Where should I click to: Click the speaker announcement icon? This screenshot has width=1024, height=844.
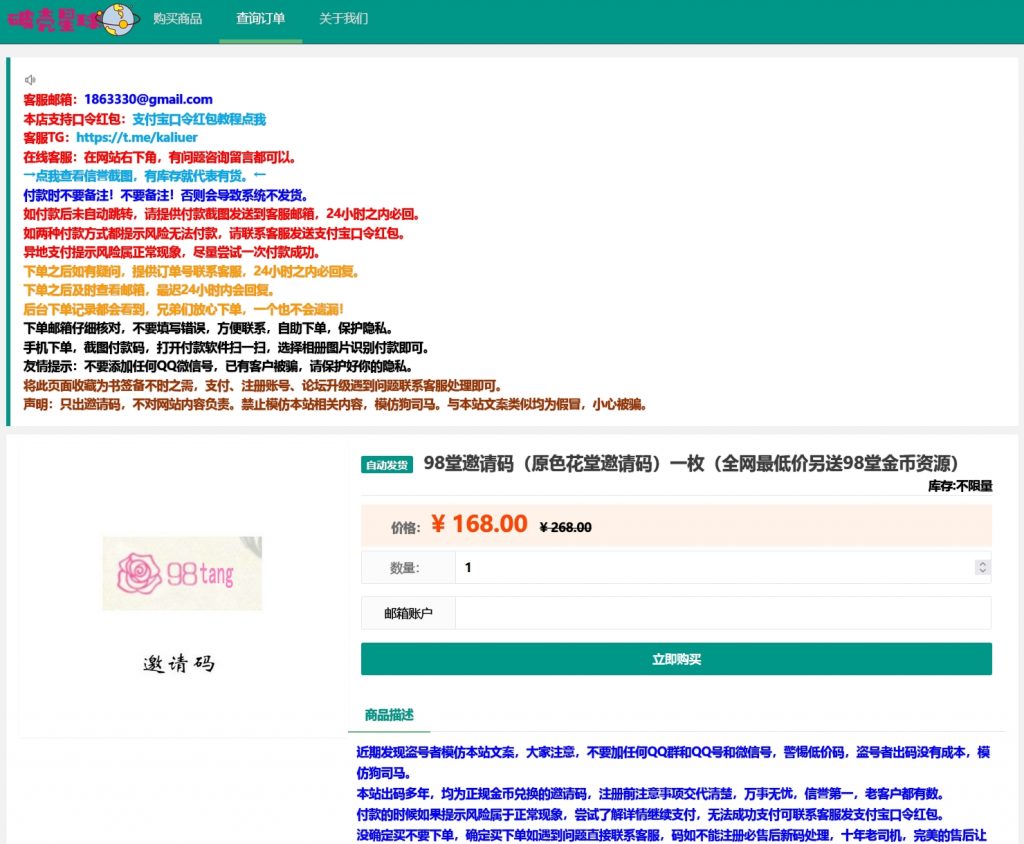(x=30, y=80)
